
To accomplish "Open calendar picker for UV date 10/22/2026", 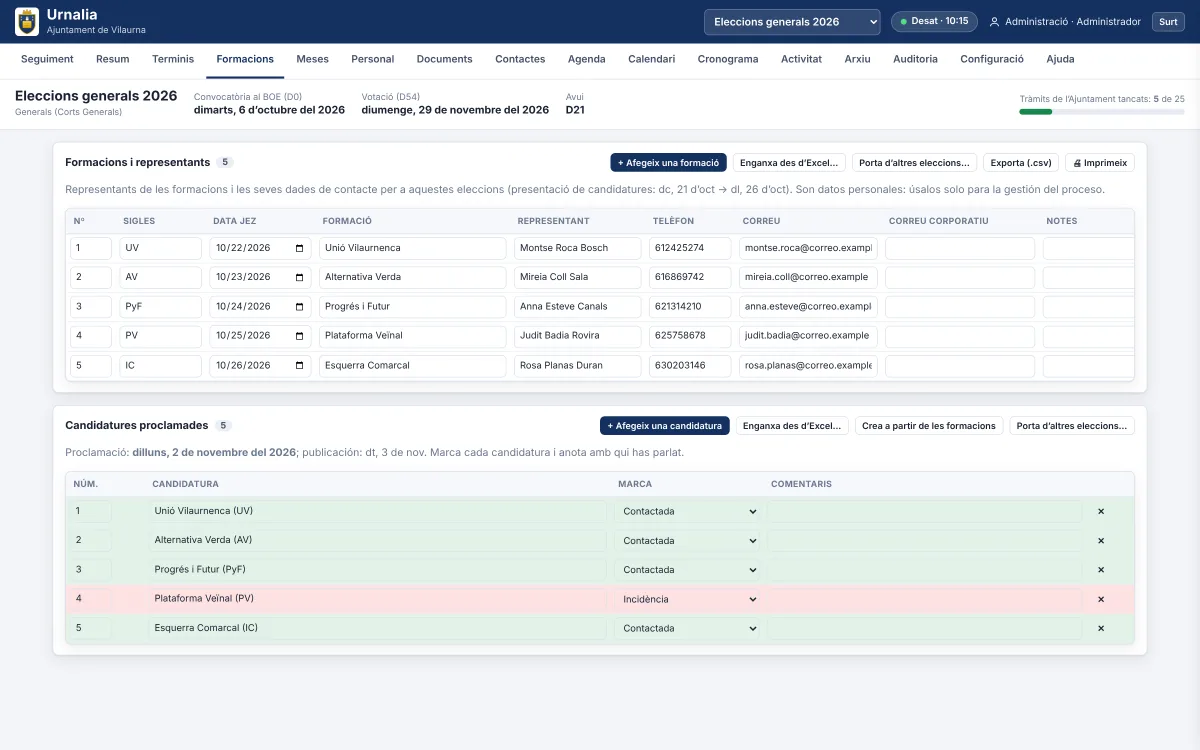I will [x=300, y=248].
